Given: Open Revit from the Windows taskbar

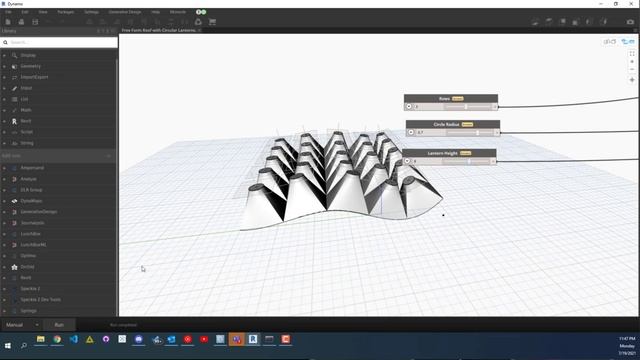Looking at the screenshot, I should click(253, 339).
